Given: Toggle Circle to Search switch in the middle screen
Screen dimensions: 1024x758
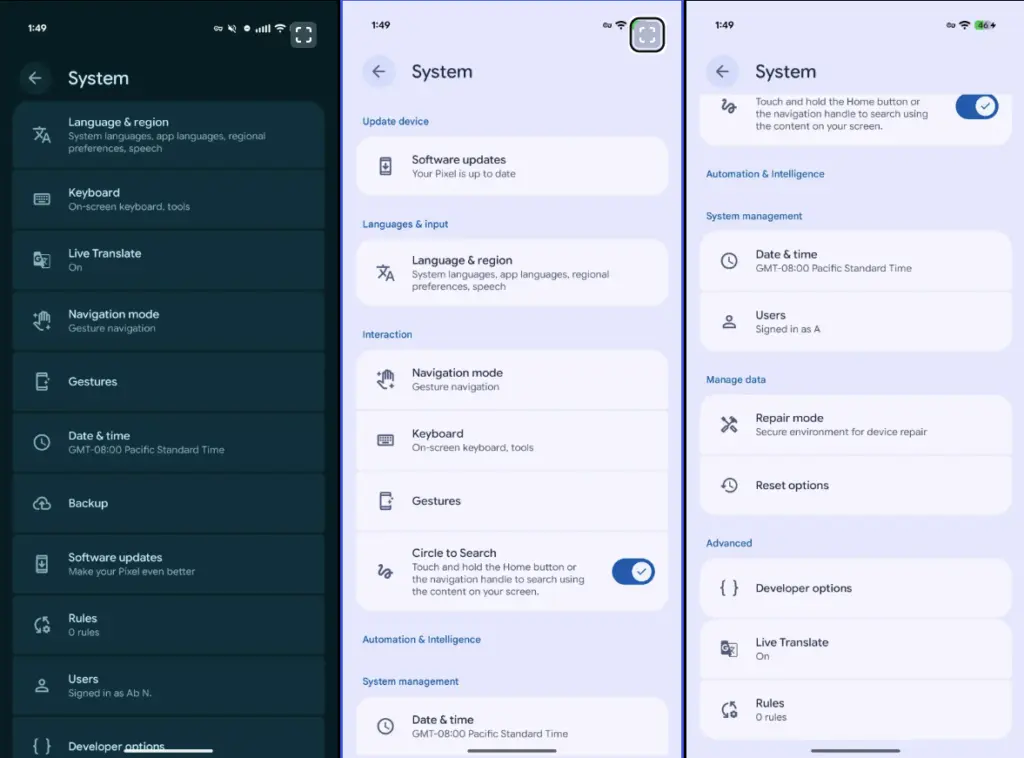Looking at the screenshot, I should coord(633,571).
